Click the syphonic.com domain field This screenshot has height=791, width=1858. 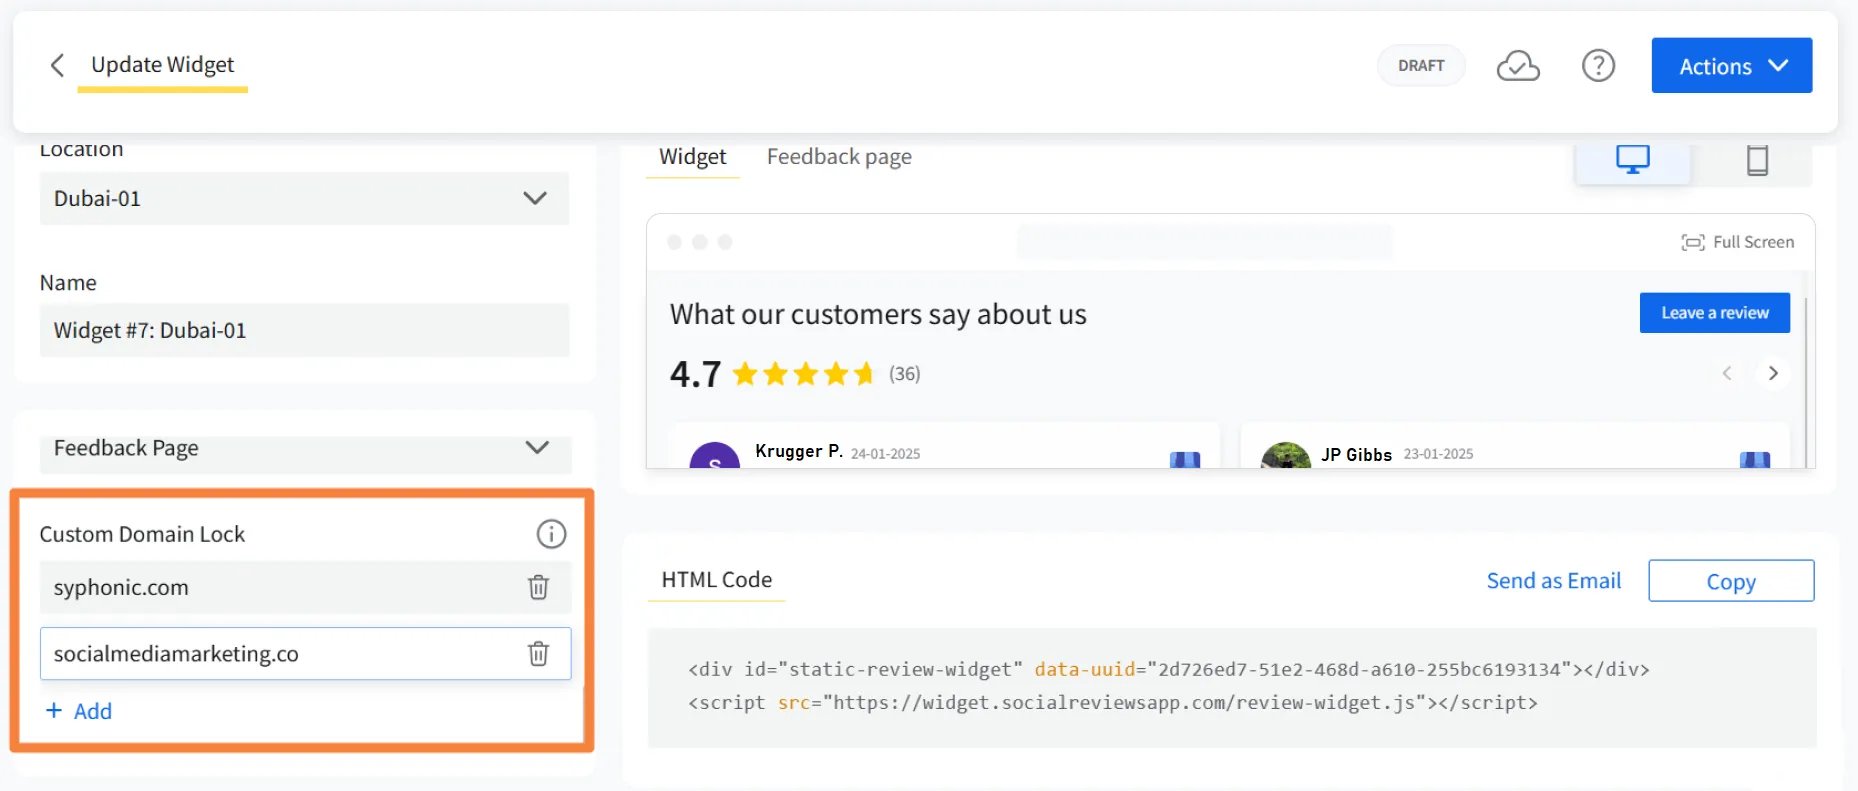tap(304, 587)
